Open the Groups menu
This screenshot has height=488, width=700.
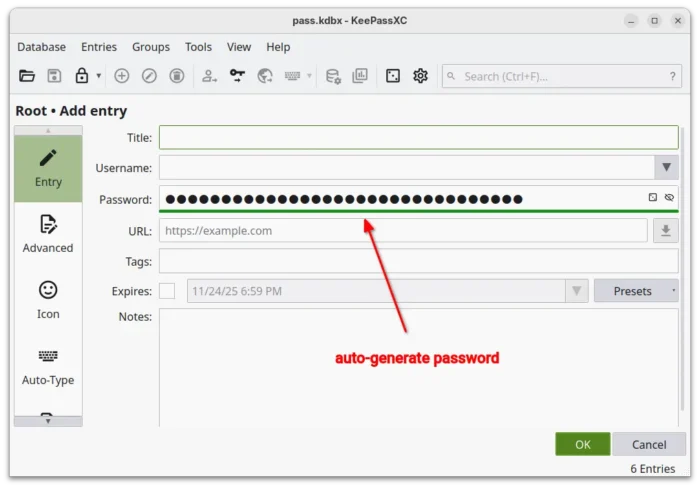coord(151,47)
